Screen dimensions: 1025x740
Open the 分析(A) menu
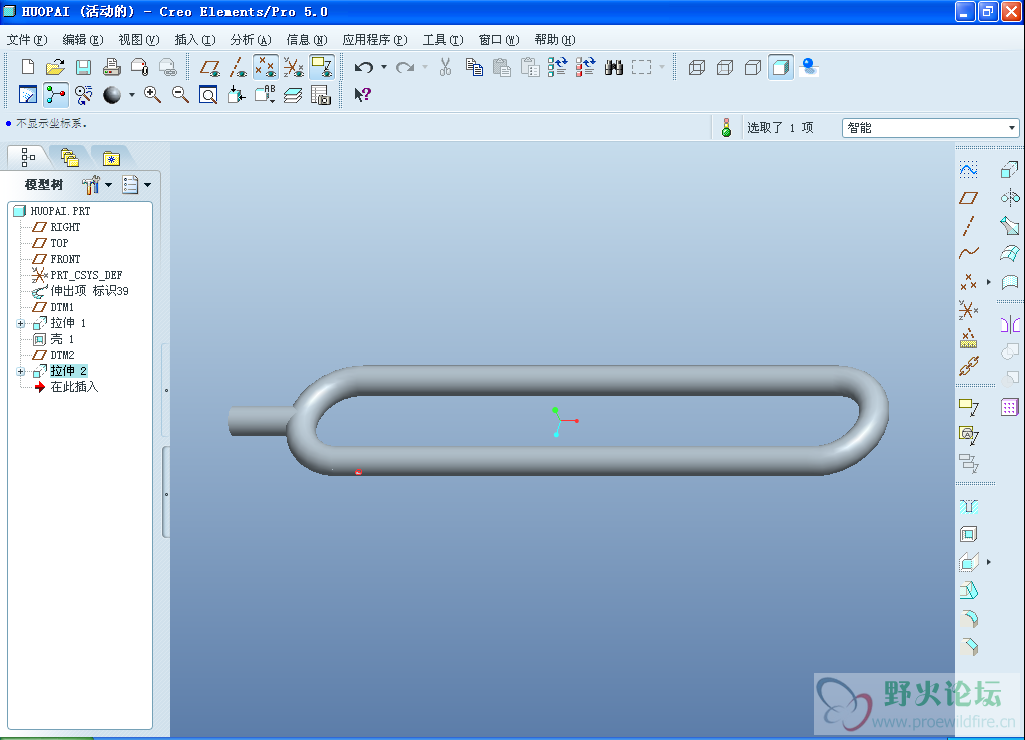[251, 40]
